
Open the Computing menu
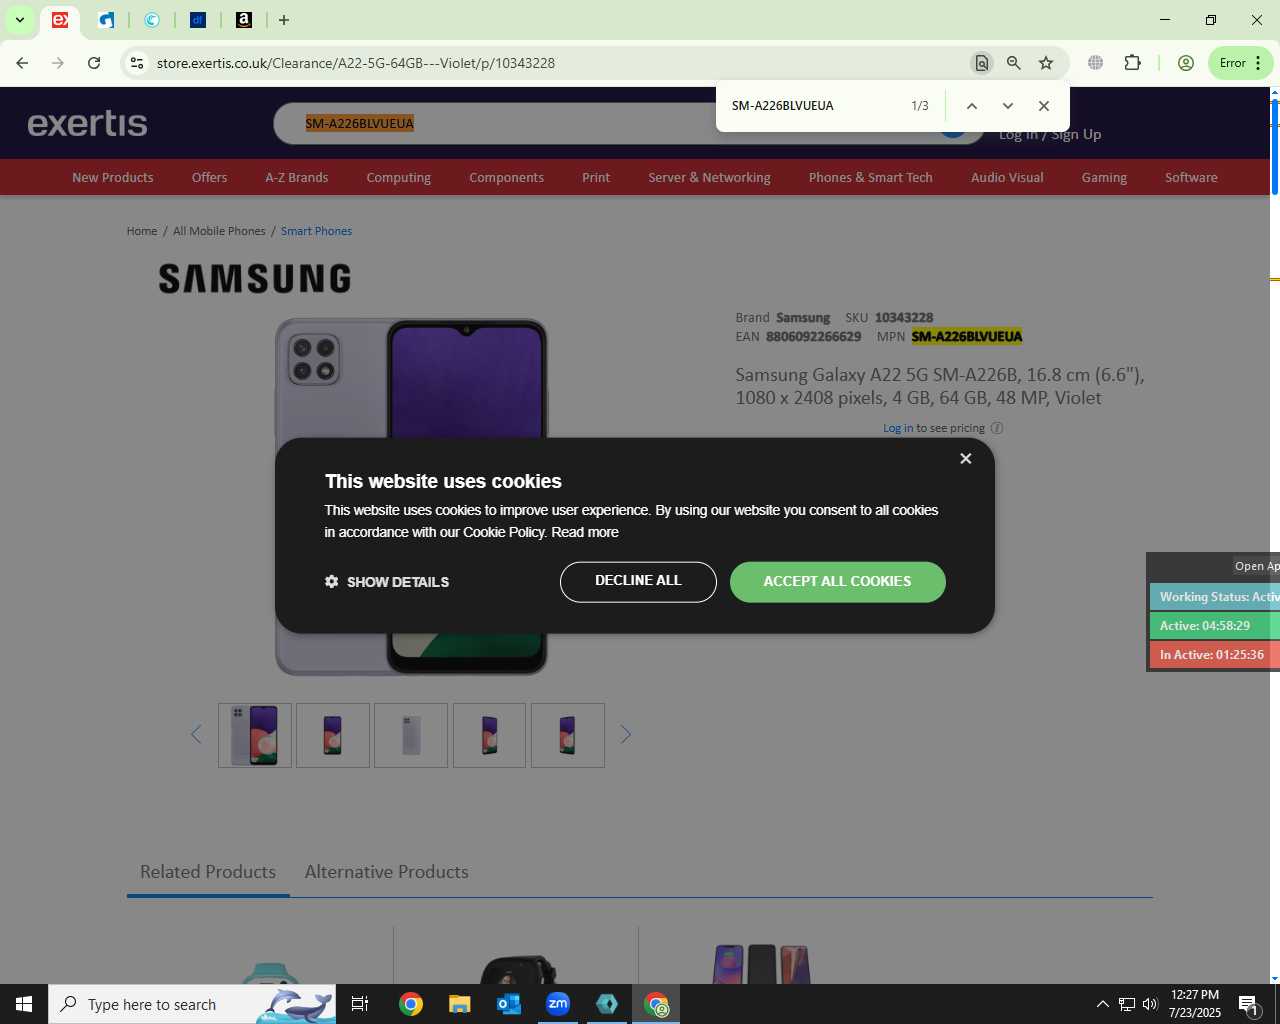(398, 178)
